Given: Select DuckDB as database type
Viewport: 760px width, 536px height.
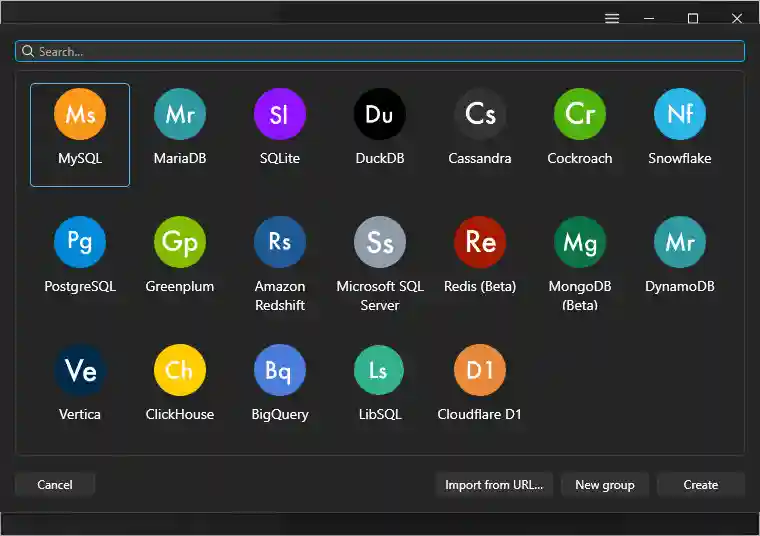Looking at the screenshot, I should [x=380, y=114].
